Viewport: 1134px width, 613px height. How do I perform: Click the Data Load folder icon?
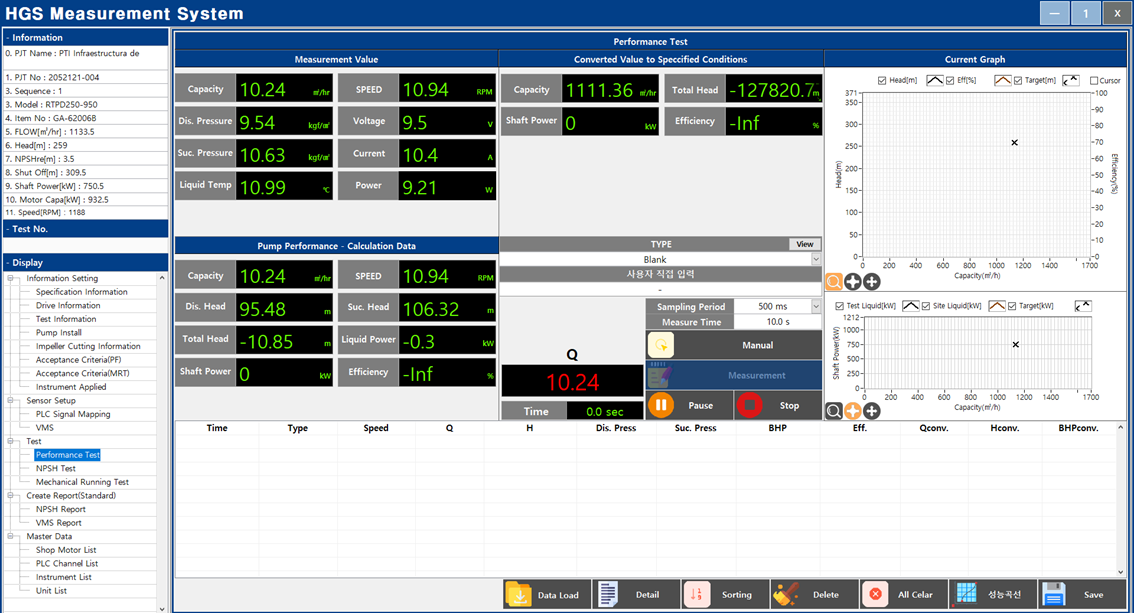pos(519,594)
